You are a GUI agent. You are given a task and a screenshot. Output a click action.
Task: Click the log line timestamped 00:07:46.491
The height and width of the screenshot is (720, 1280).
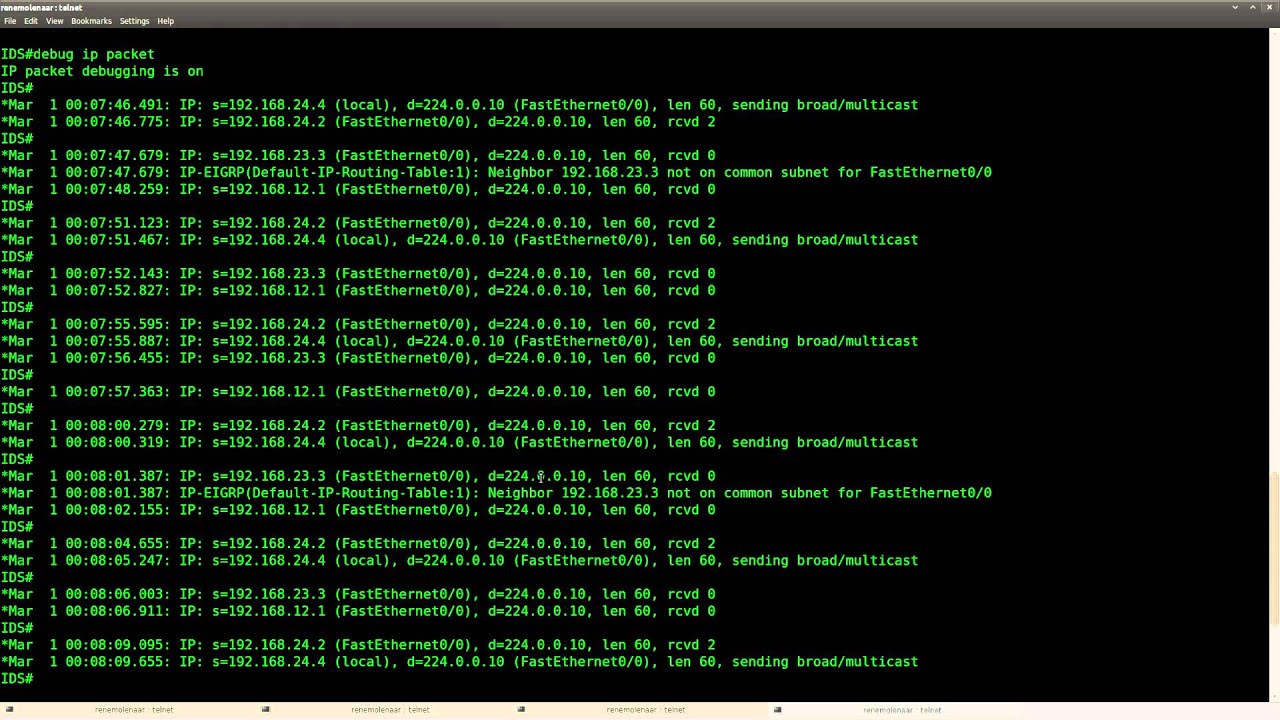click(459, 105)
